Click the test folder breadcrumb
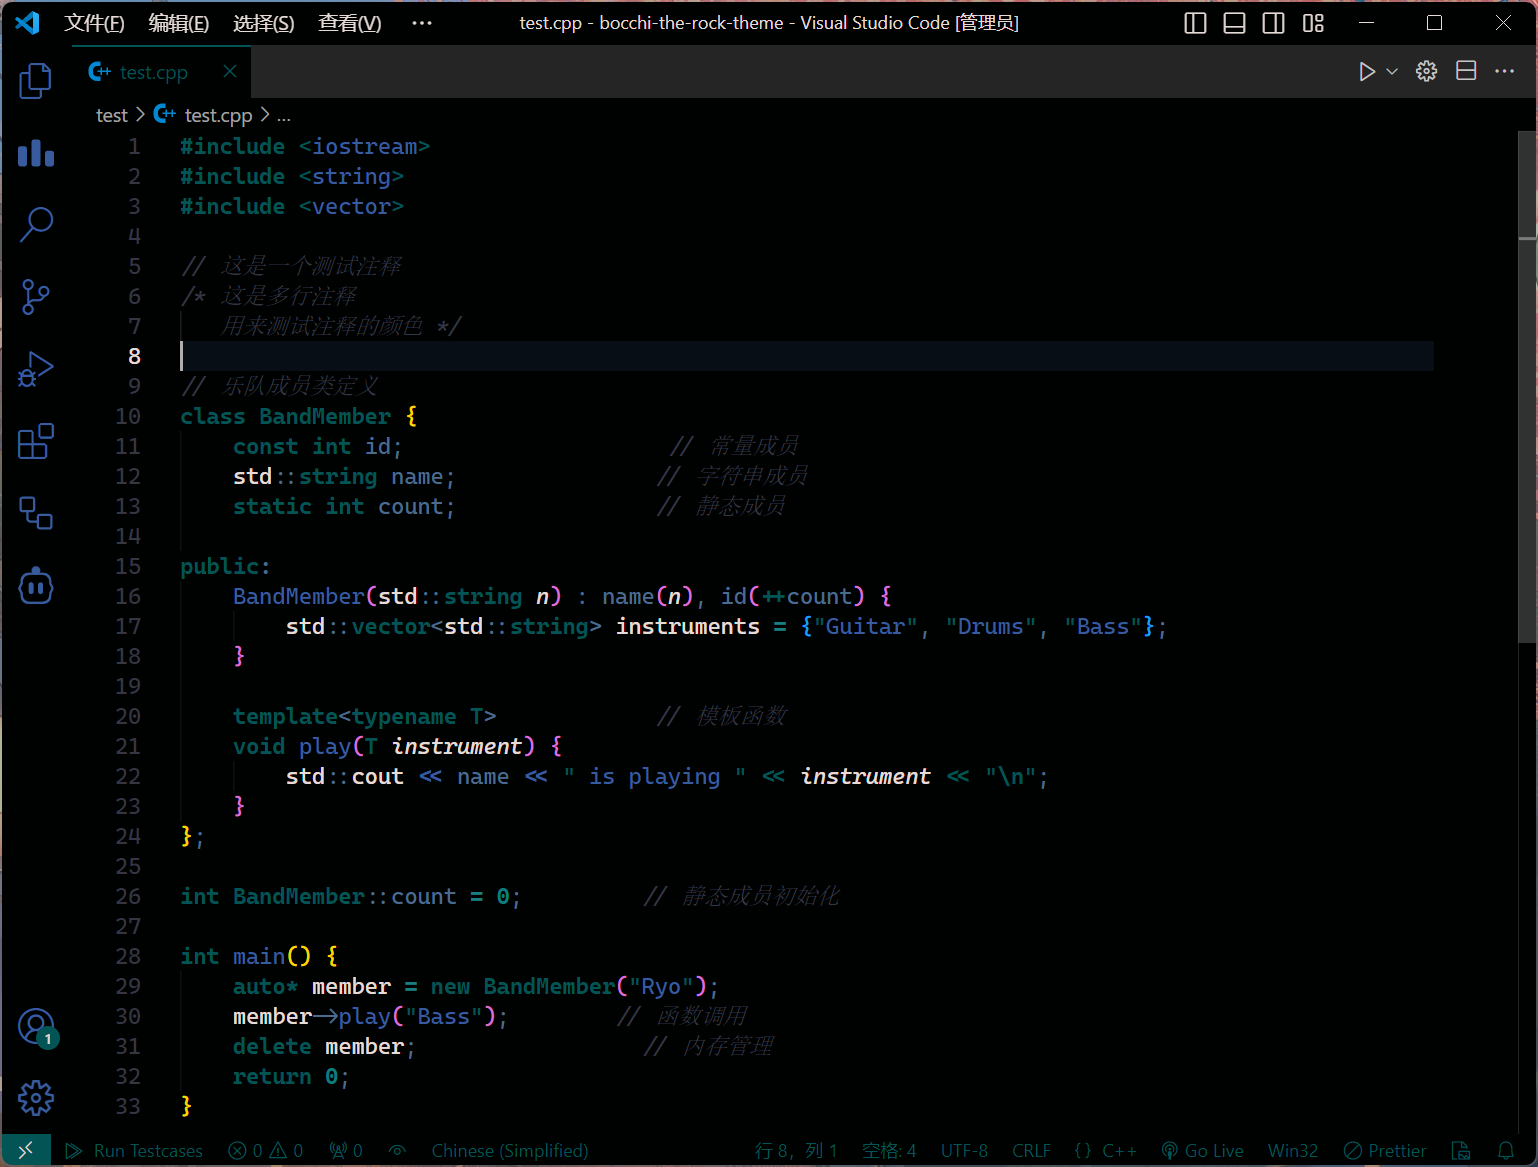The width and height of the screenshot is (1538, 1167). tap(112, 116)
